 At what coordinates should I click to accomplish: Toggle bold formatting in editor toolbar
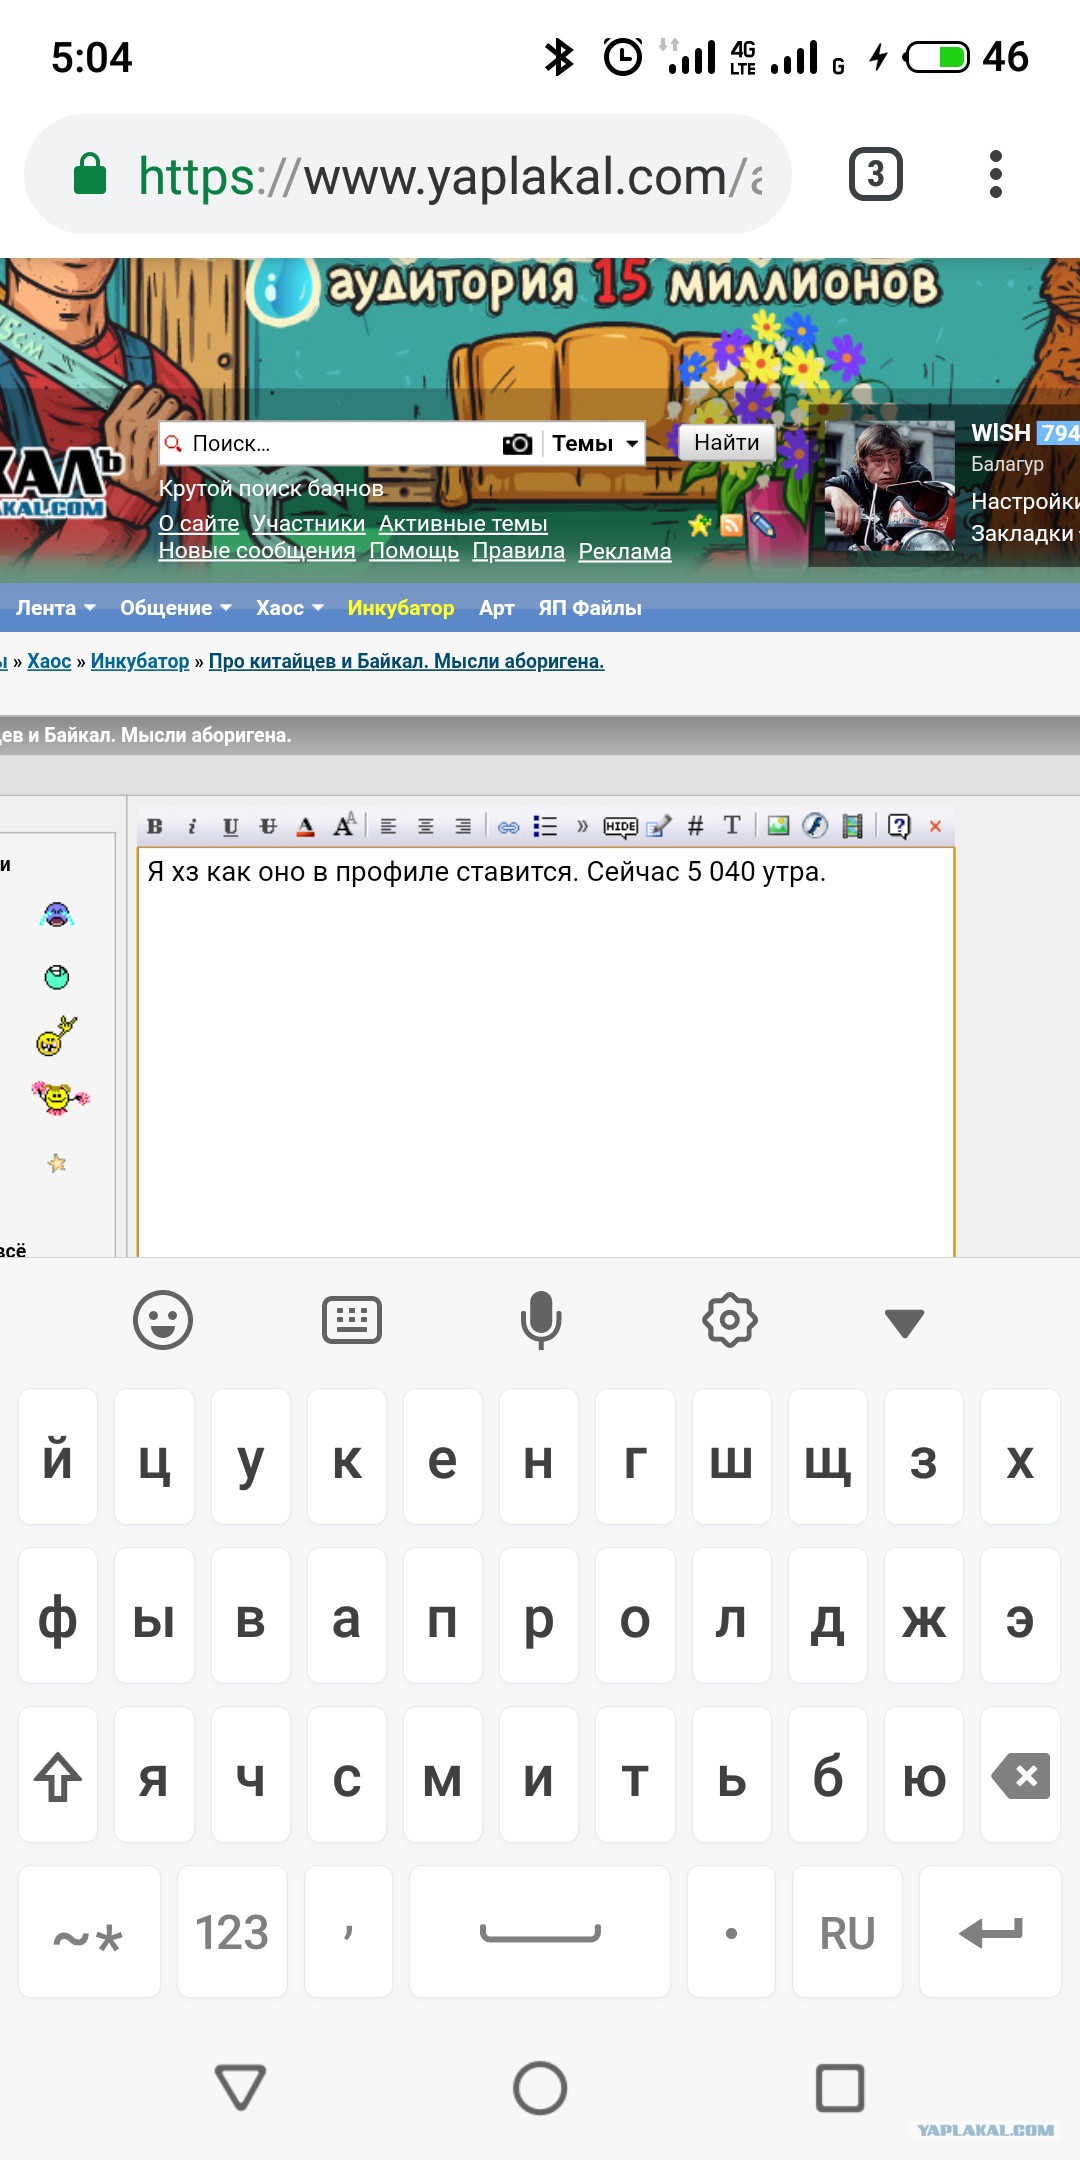coord(155,826)
